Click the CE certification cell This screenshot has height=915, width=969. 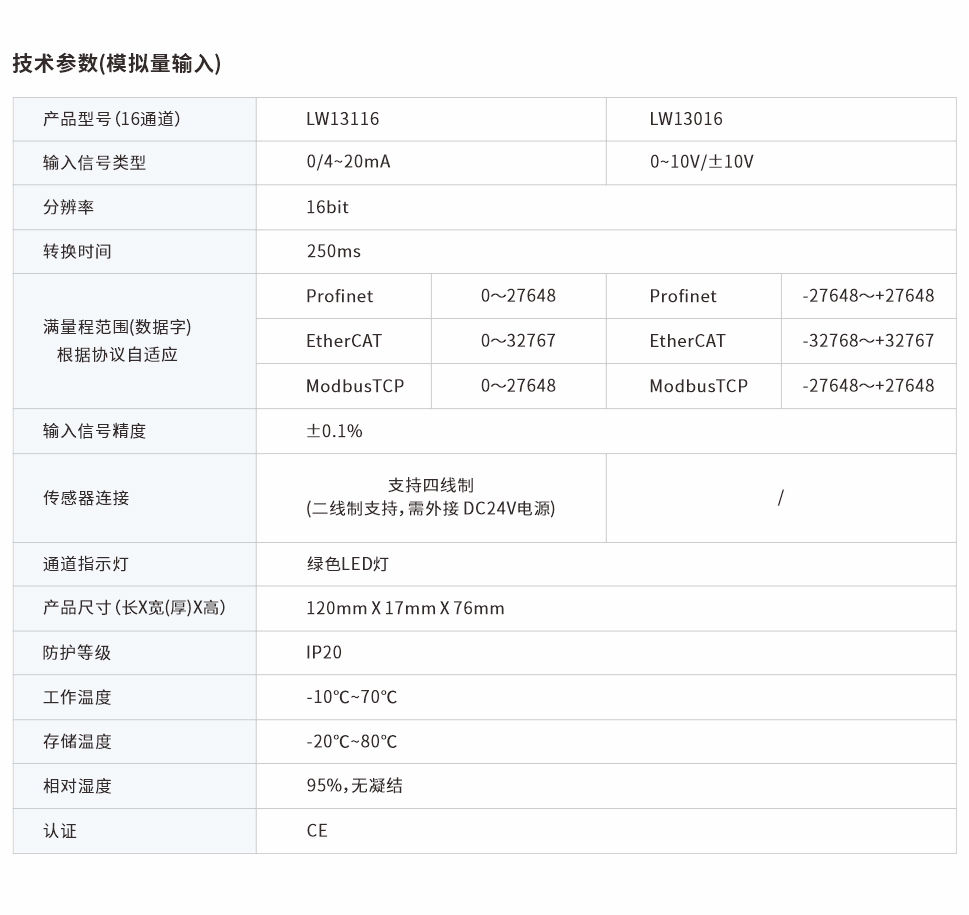coord(318,831)
